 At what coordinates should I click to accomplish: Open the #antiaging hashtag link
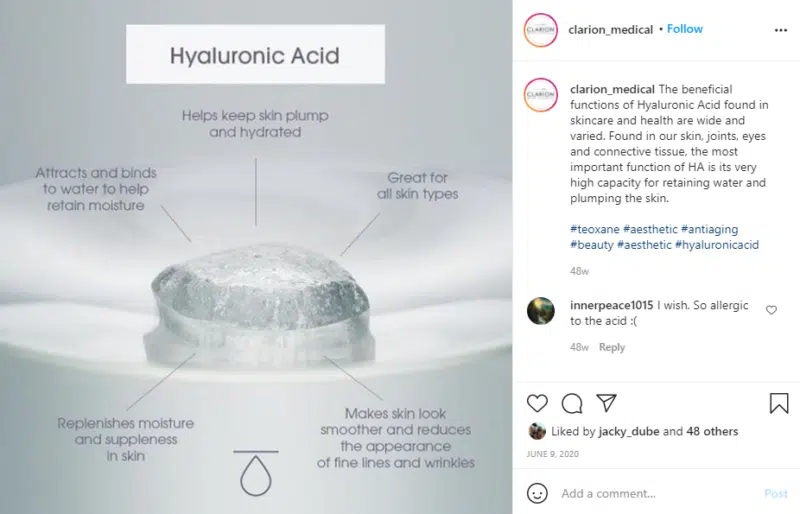pyautogui.click(x=709, y=229)
